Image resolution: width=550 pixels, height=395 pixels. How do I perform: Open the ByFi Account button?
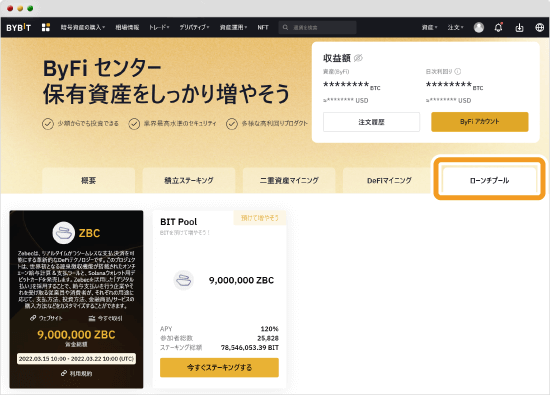click(479, 122)
